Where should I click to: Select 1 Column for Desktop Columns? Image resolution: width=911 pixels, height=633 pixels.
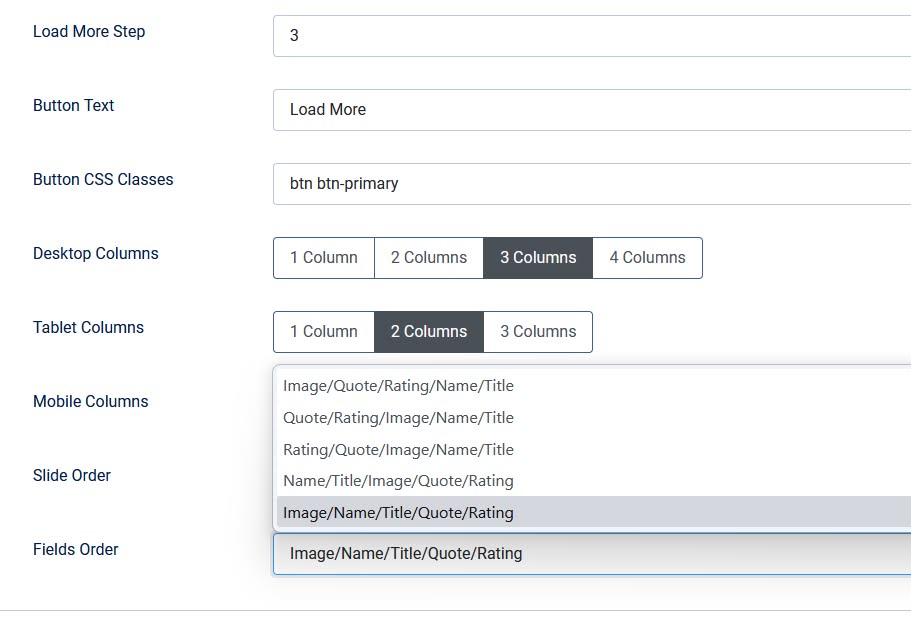[323, 257]
